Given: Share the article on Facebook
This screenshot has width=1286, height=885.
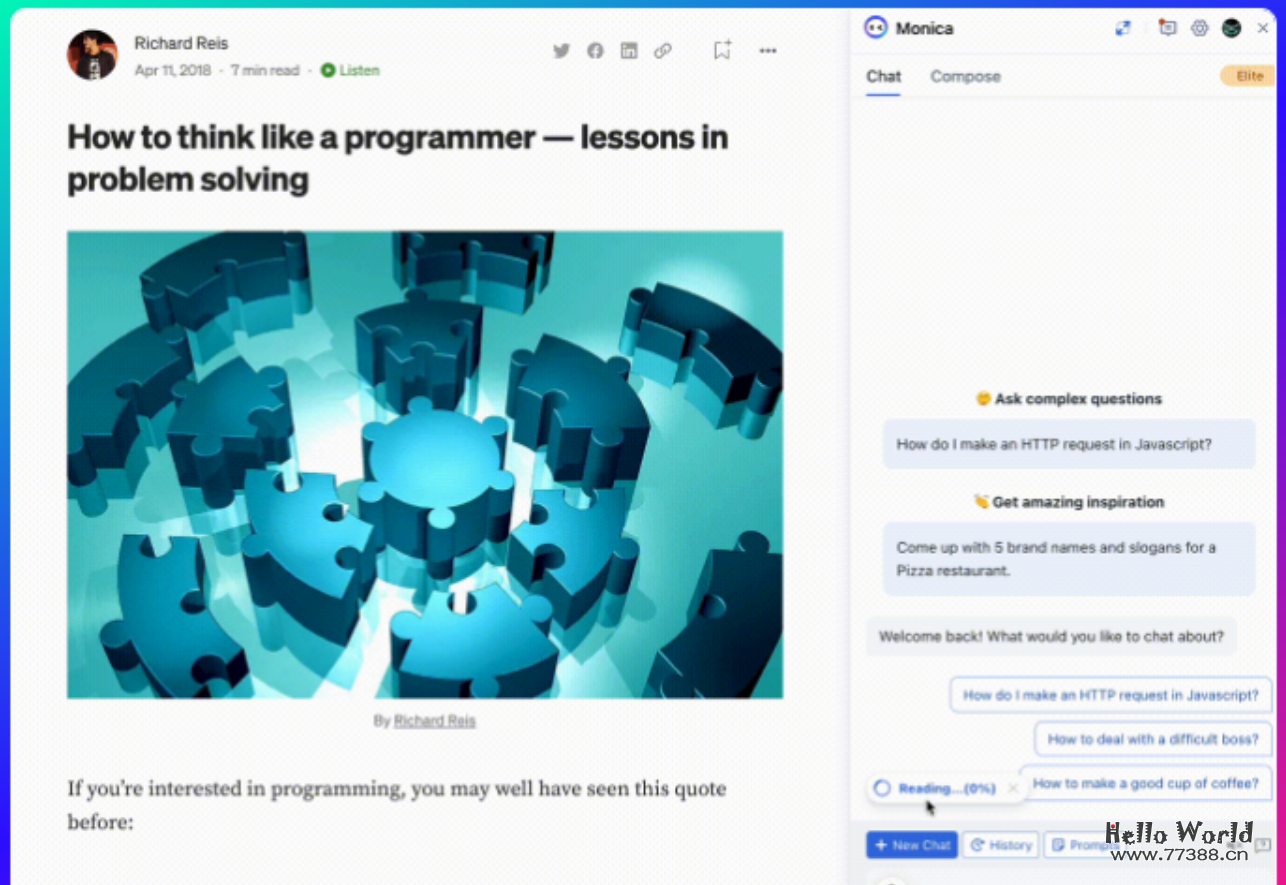Looking at the screenshot, I should (595, 51).
